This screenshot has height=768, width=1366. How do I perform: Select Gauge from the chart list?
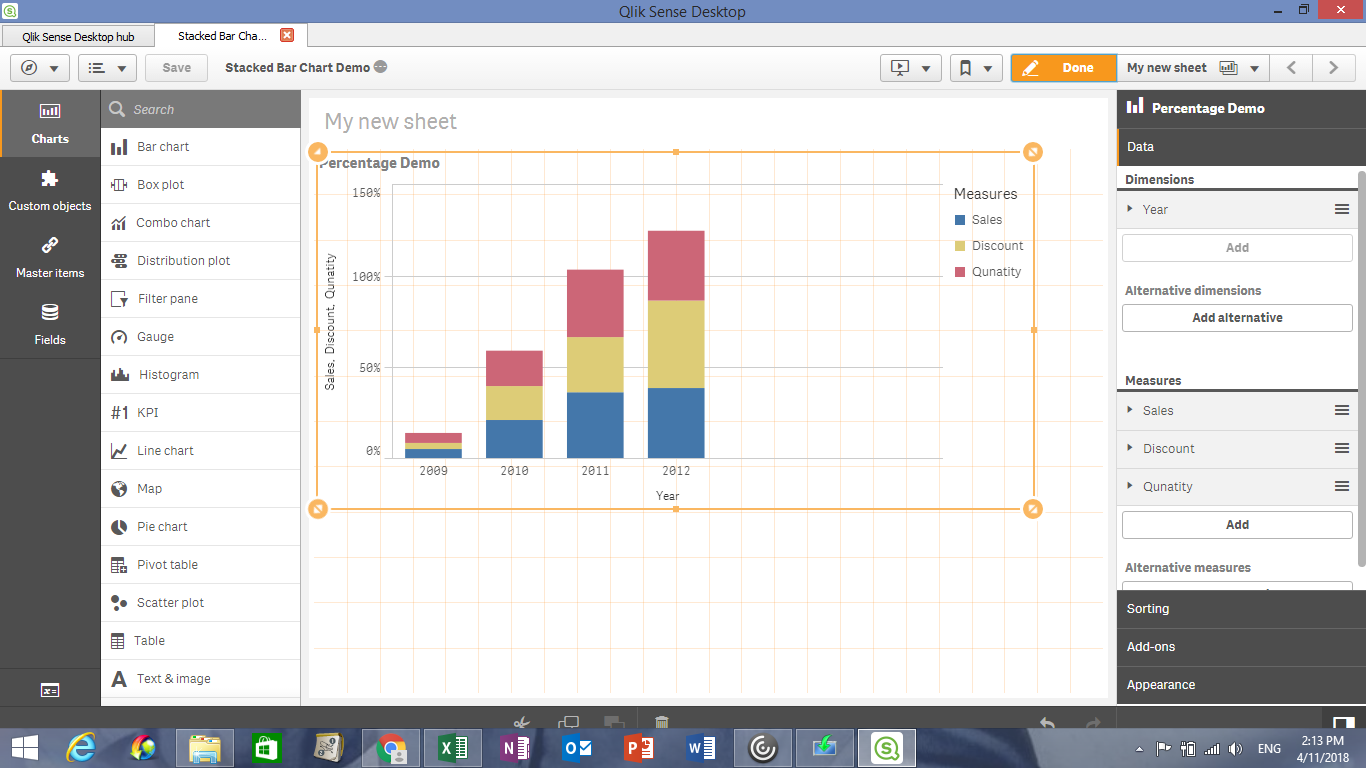(x=200, y=337)
